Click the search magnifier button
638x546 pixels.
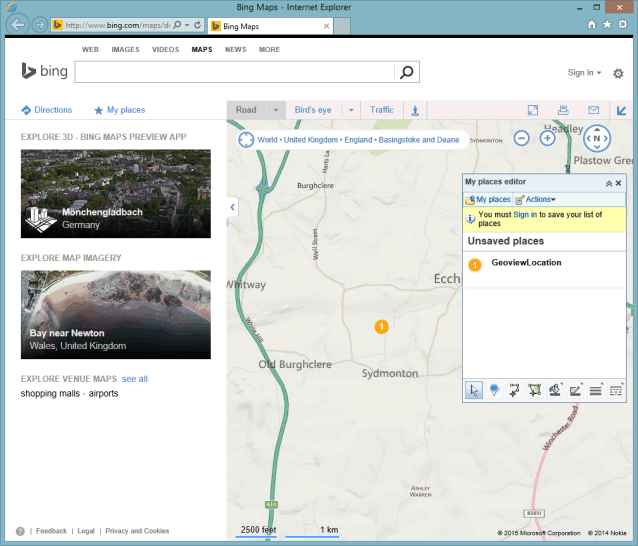[x=407, y=72]
